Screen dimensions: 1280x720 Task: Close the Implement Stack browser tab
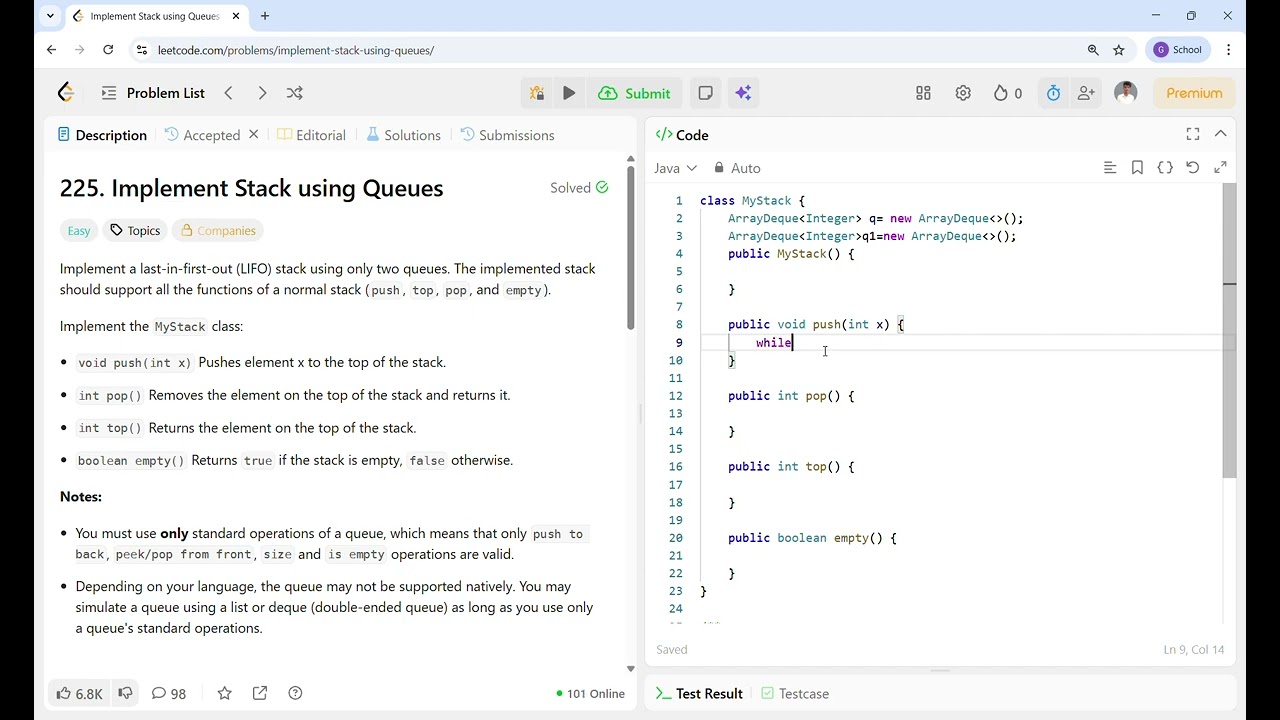pos(236,16)
